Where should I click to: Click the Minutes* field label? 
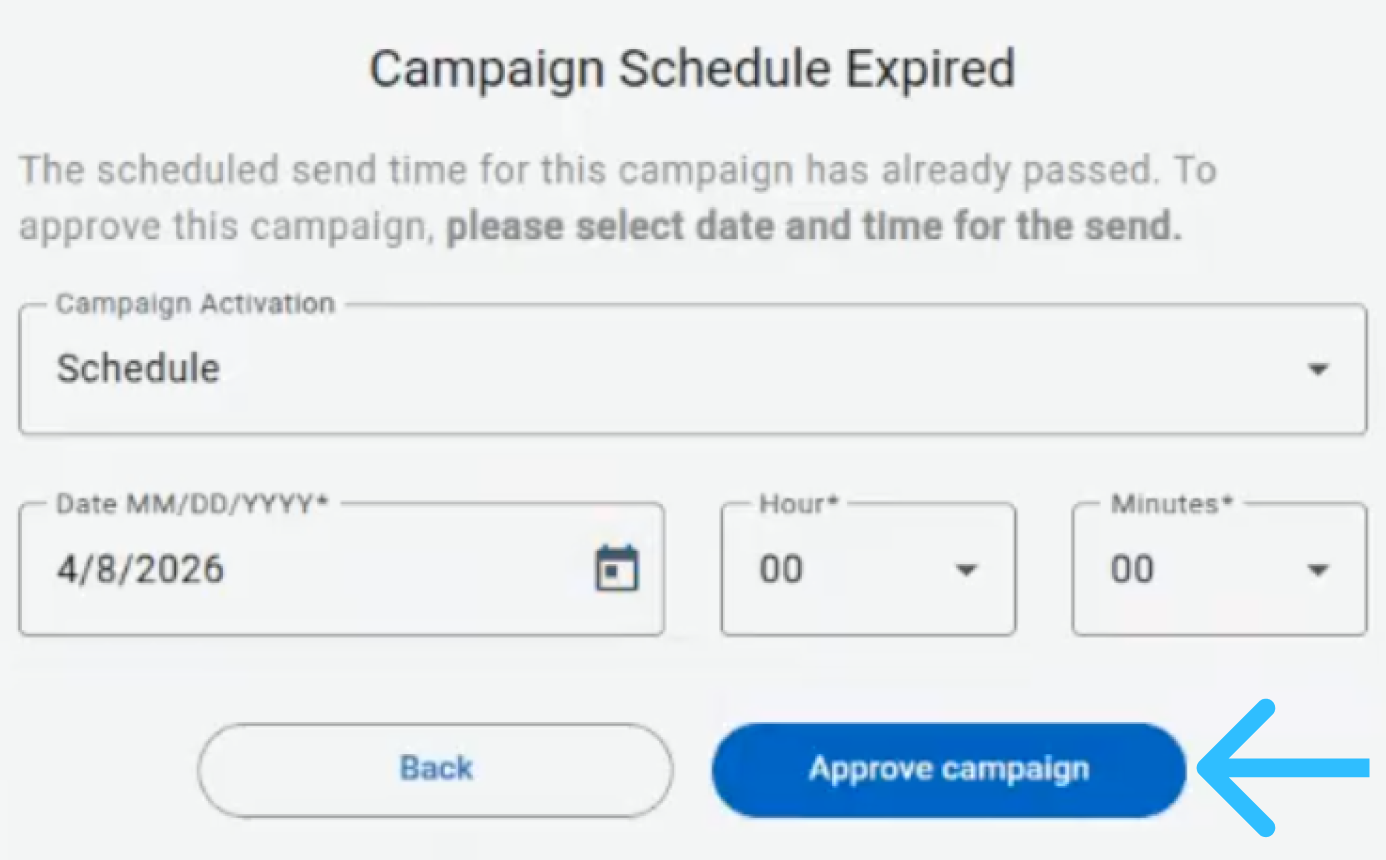[1170, 504]
